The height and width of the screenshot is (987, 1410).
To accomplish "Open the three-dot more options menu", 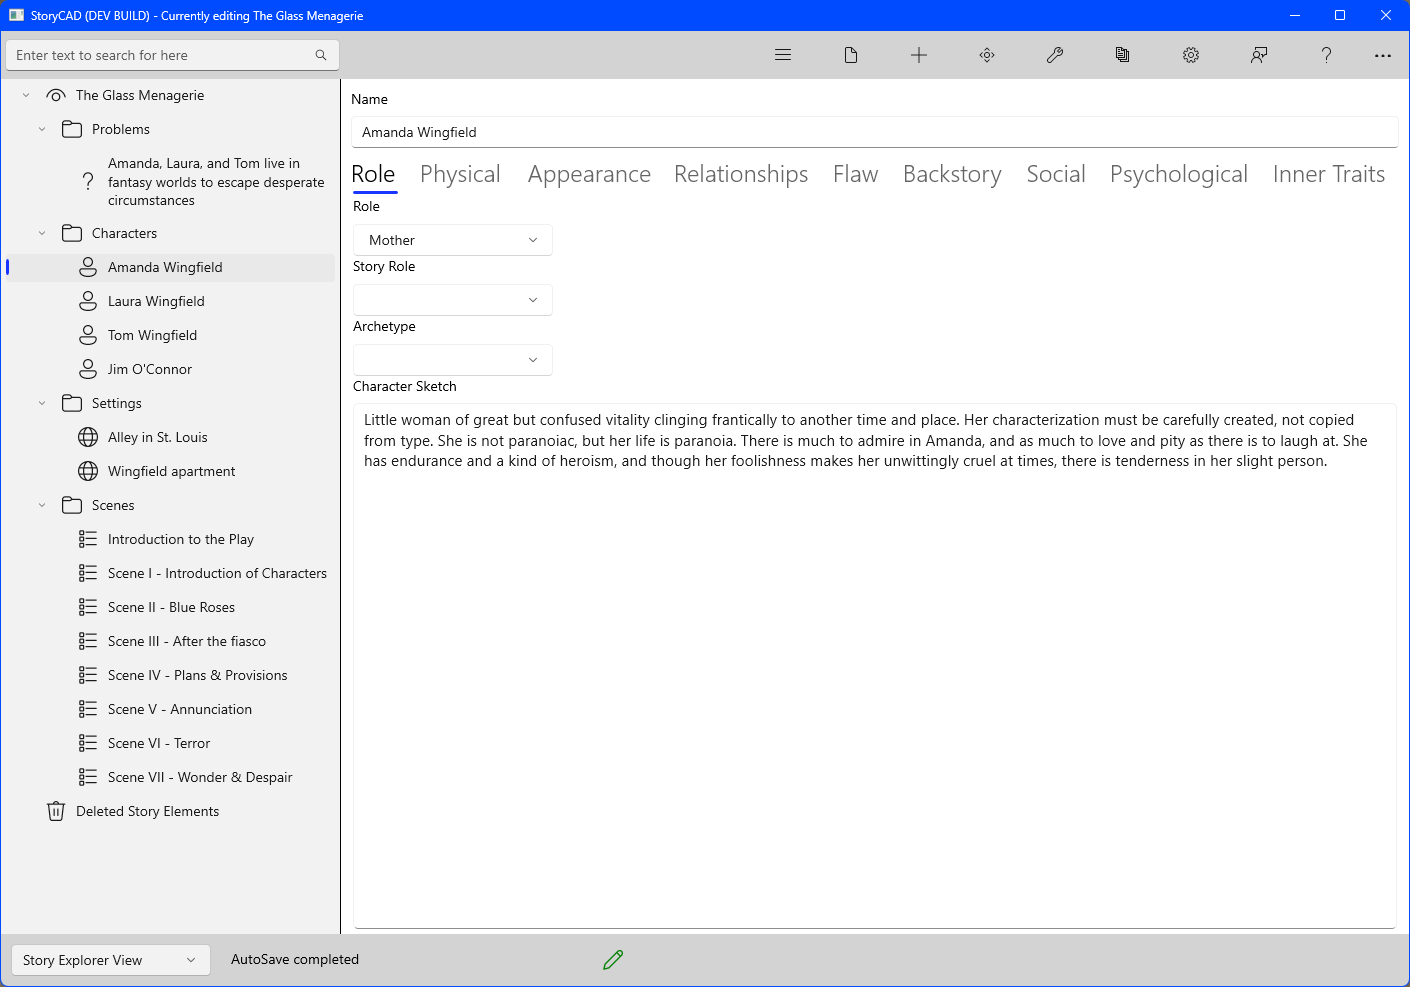I will coord(1383,56).
